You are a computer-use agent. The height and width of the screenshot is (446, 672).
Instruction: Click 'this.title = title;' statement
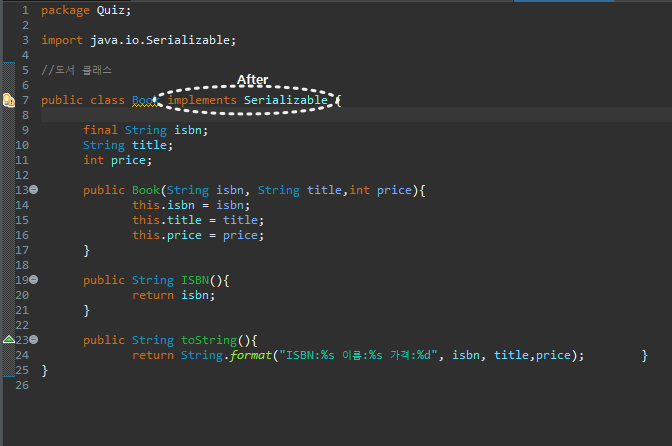click(x=198, y=220)
